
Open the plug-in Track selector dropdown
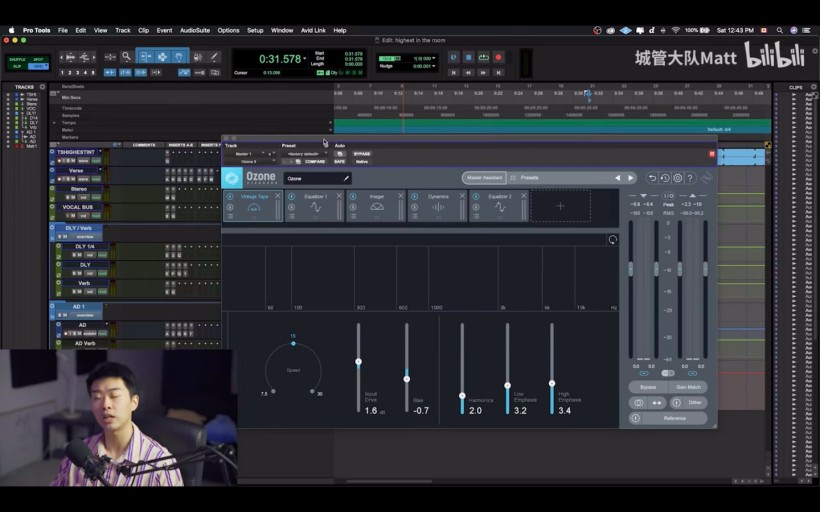[x=249, y=154]
